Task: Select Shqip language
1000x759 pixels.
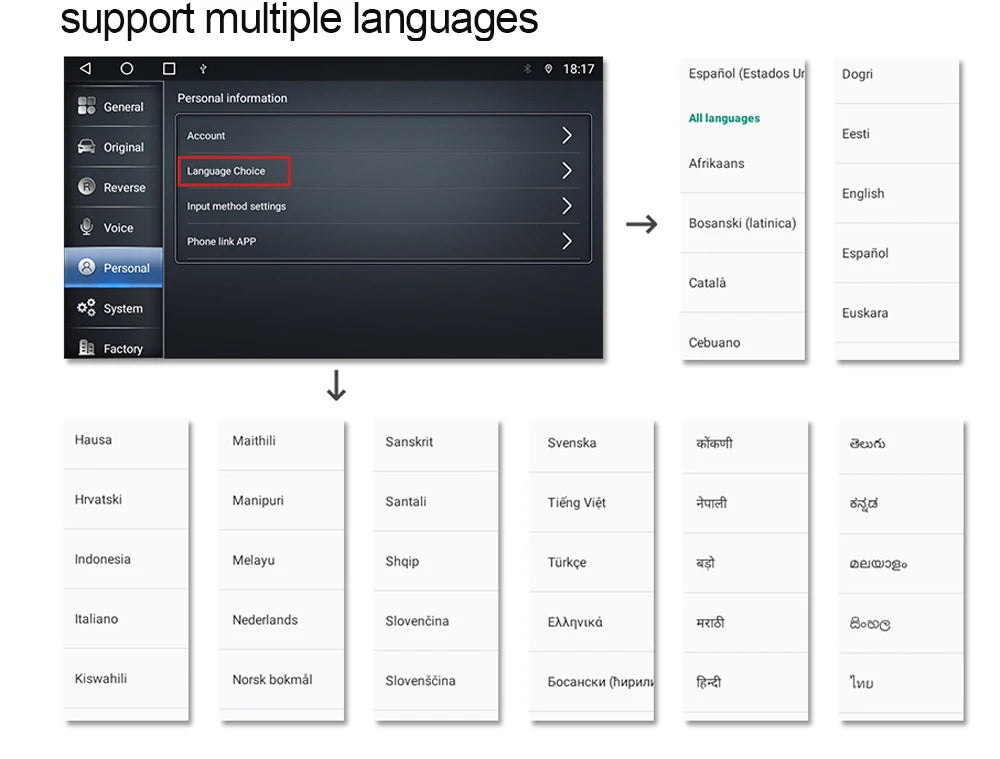Action: 436,561
